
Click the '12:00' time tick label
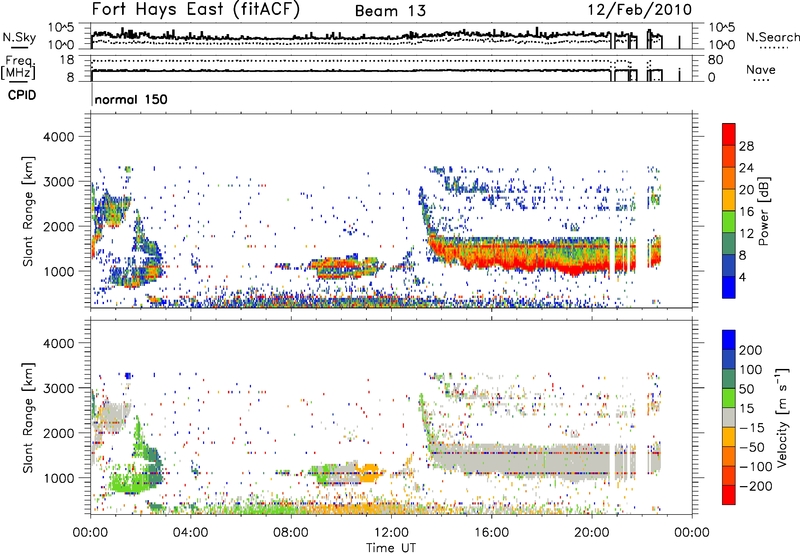(391, 533)
